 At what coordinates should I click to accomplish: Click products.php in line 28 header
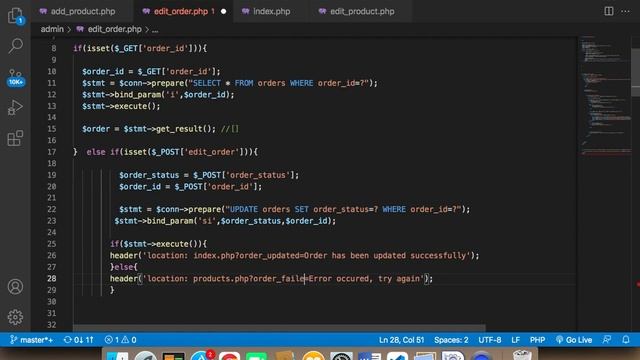220,278
